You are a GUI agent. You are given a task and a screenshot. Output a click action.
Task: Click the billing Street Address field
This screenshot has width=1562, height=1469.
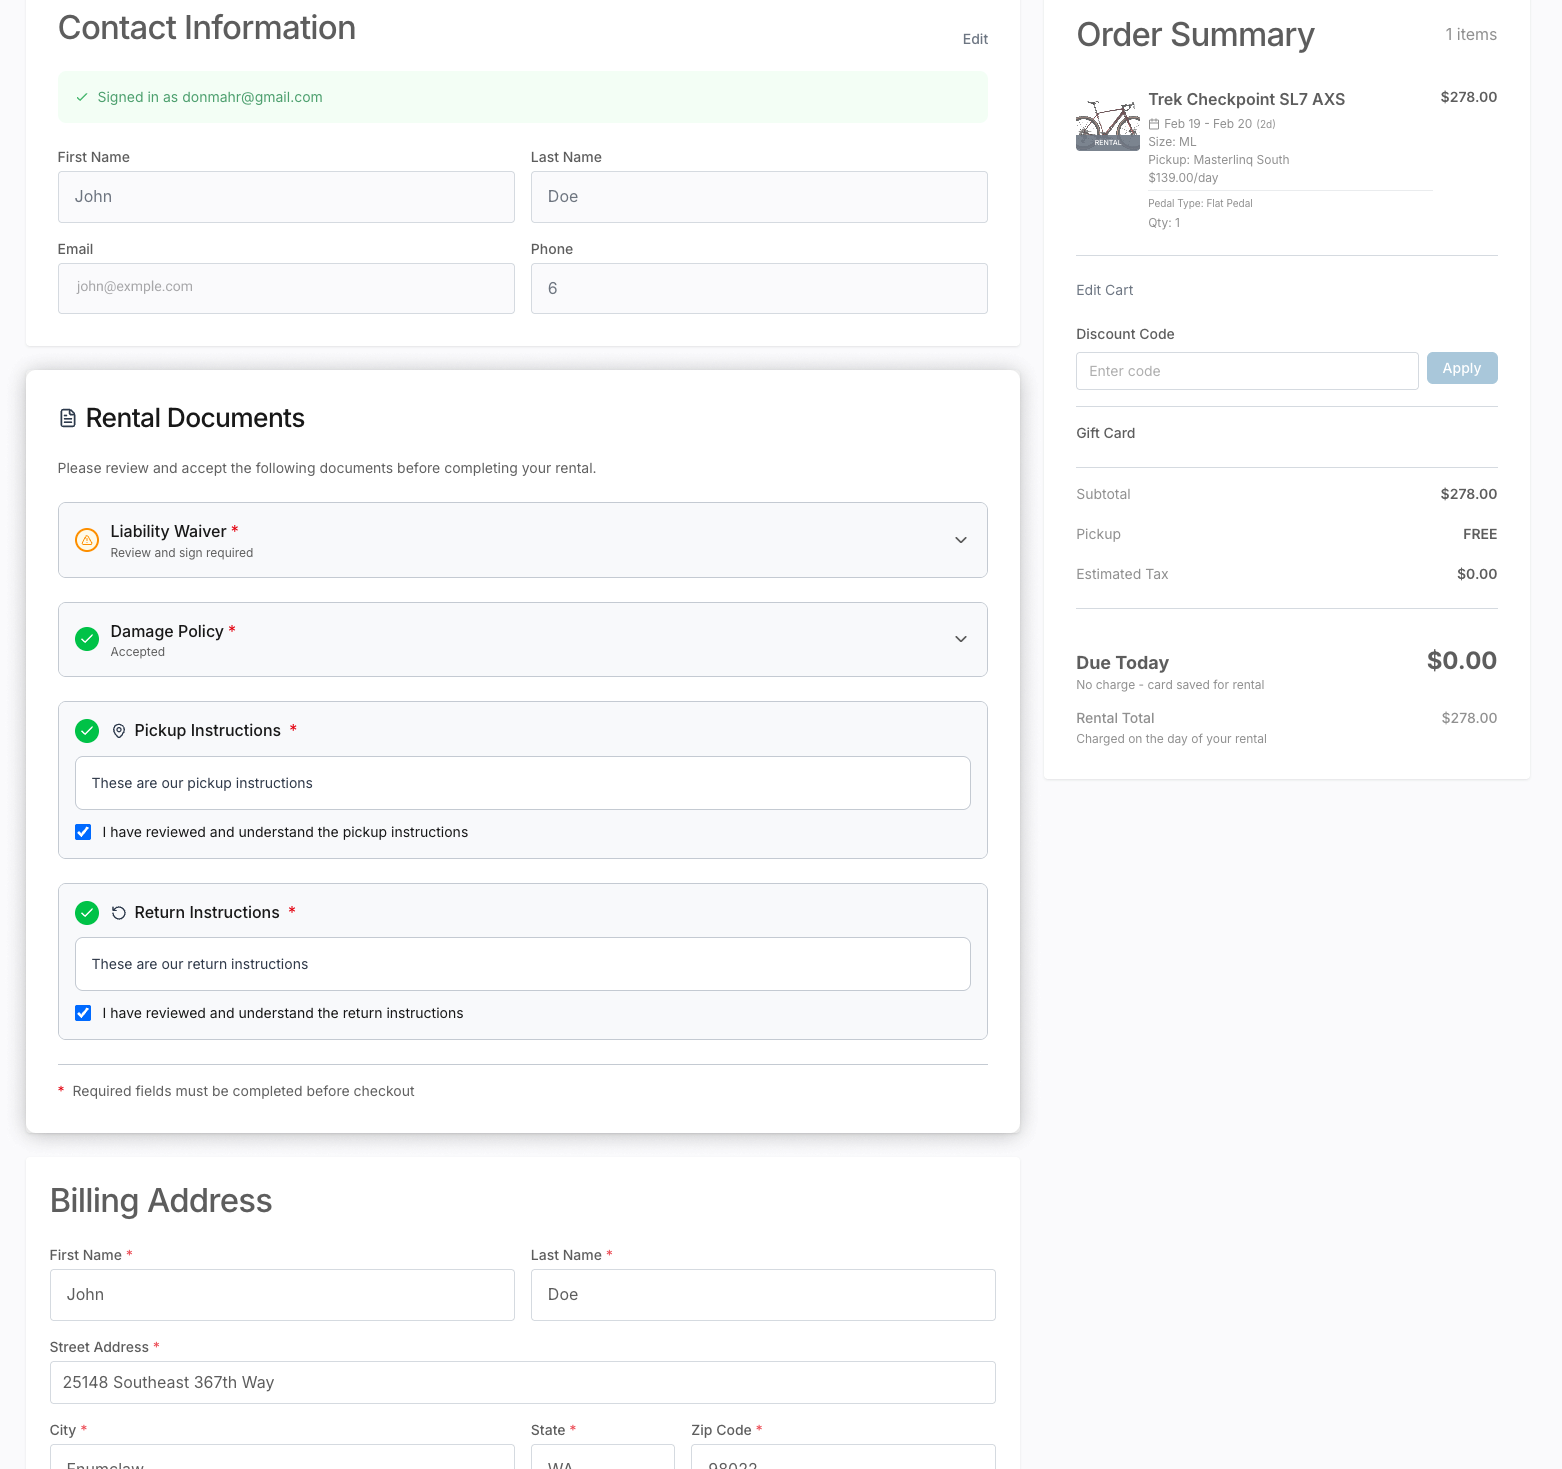pyautogui.click(x=522, y=1382)
